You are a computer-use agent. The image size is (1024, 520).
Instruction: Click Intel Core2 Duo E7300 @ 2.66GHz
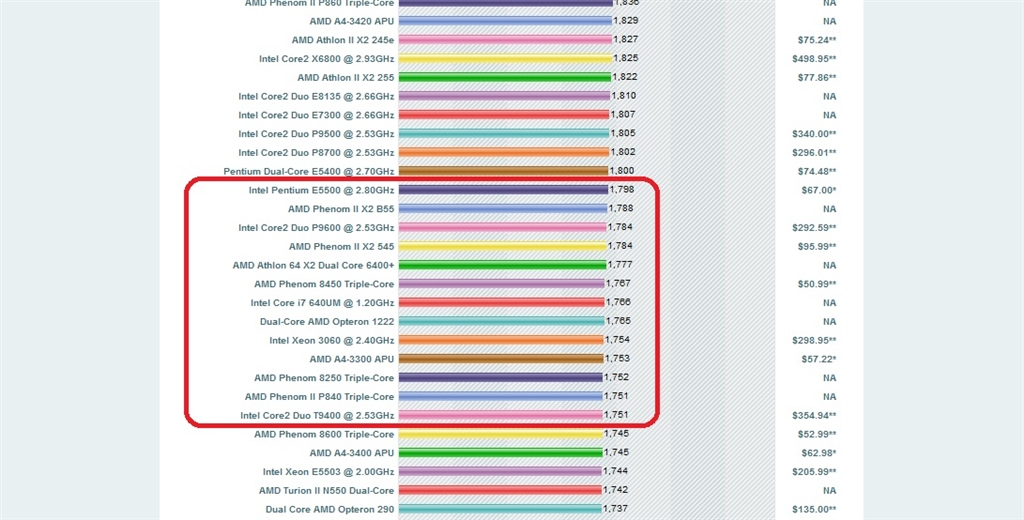pyautogui.click(x=316, y=115)
